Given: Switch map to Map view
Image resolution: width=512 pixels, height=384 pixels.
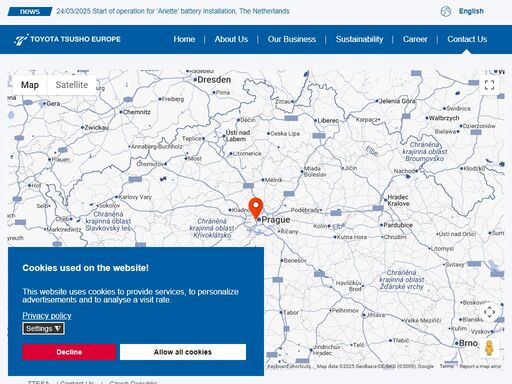Looking at the screenshot, I should [30, 85].
